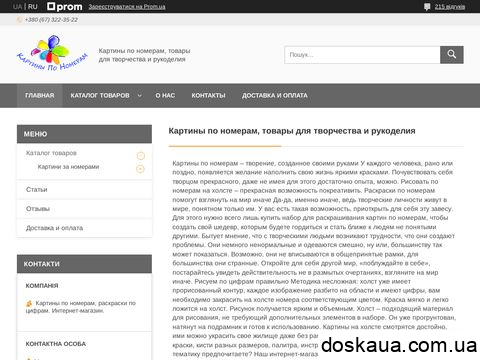Open the Каталог товаров nav dropdown arrow
The image size is (480, 360).
point(139,96)
